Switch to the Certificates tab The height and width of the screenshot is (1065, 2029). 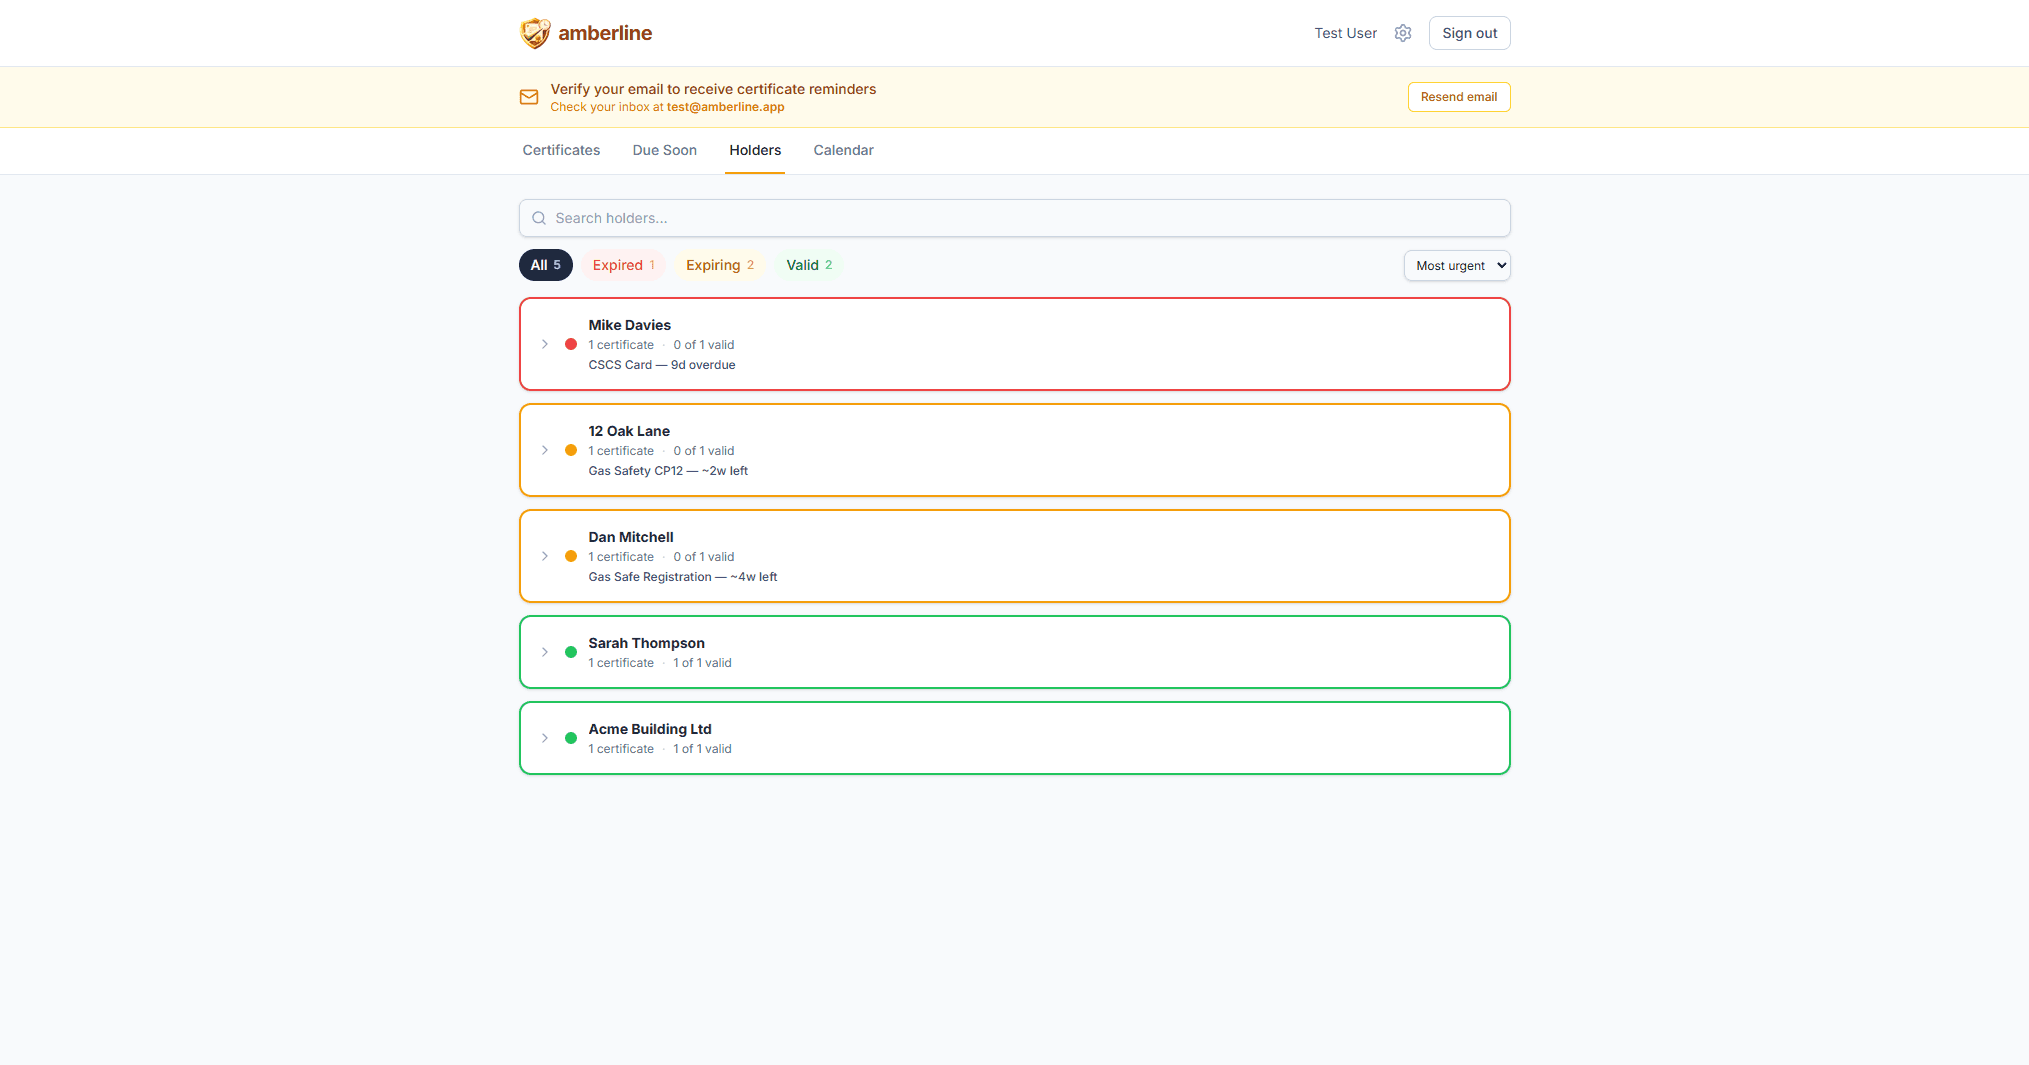click(561, 150)
